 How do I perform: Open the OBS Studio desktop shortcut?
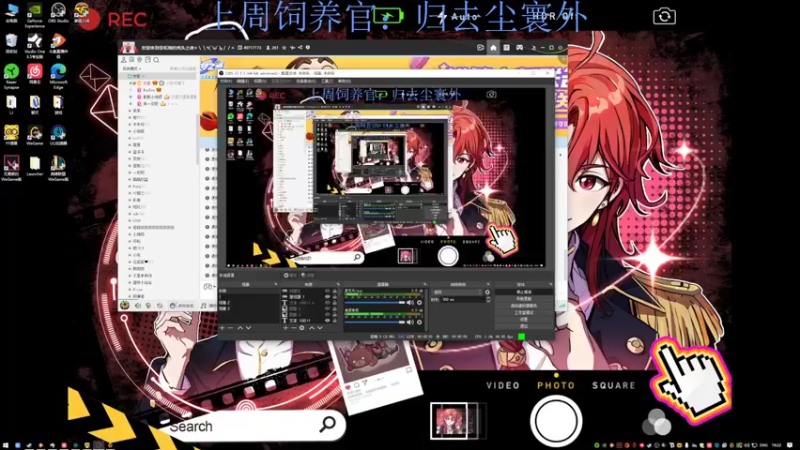pos(58,13)
